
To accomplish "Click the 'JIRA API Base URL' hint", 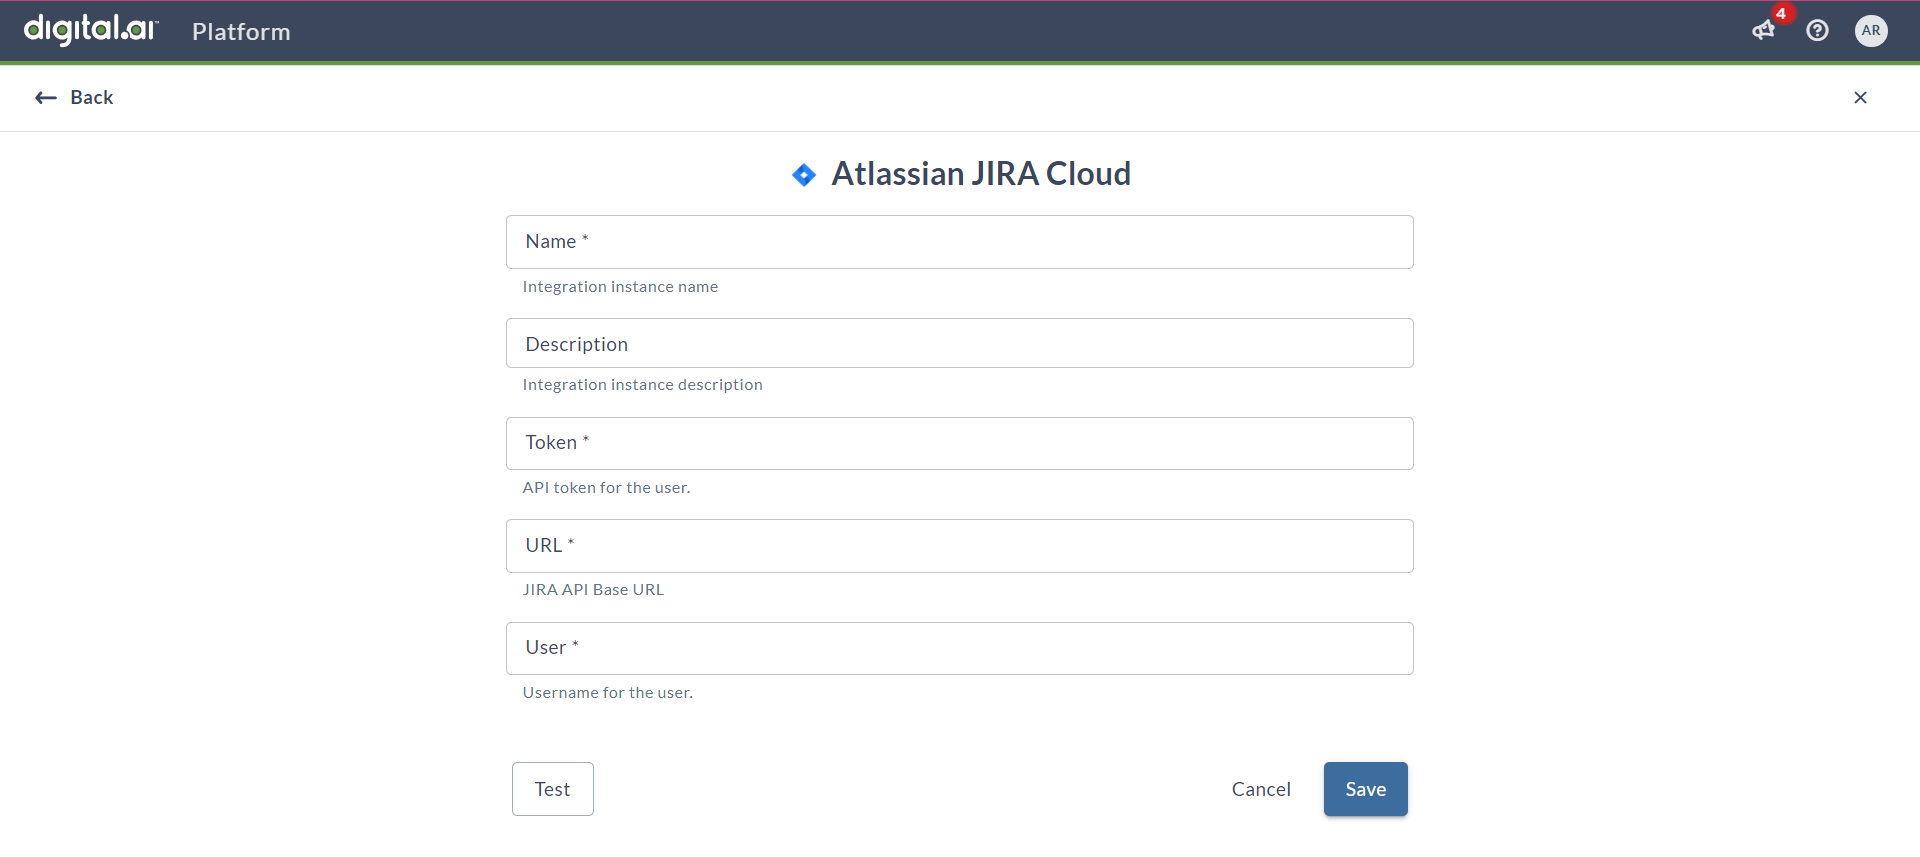I will [x=593, y=590].
